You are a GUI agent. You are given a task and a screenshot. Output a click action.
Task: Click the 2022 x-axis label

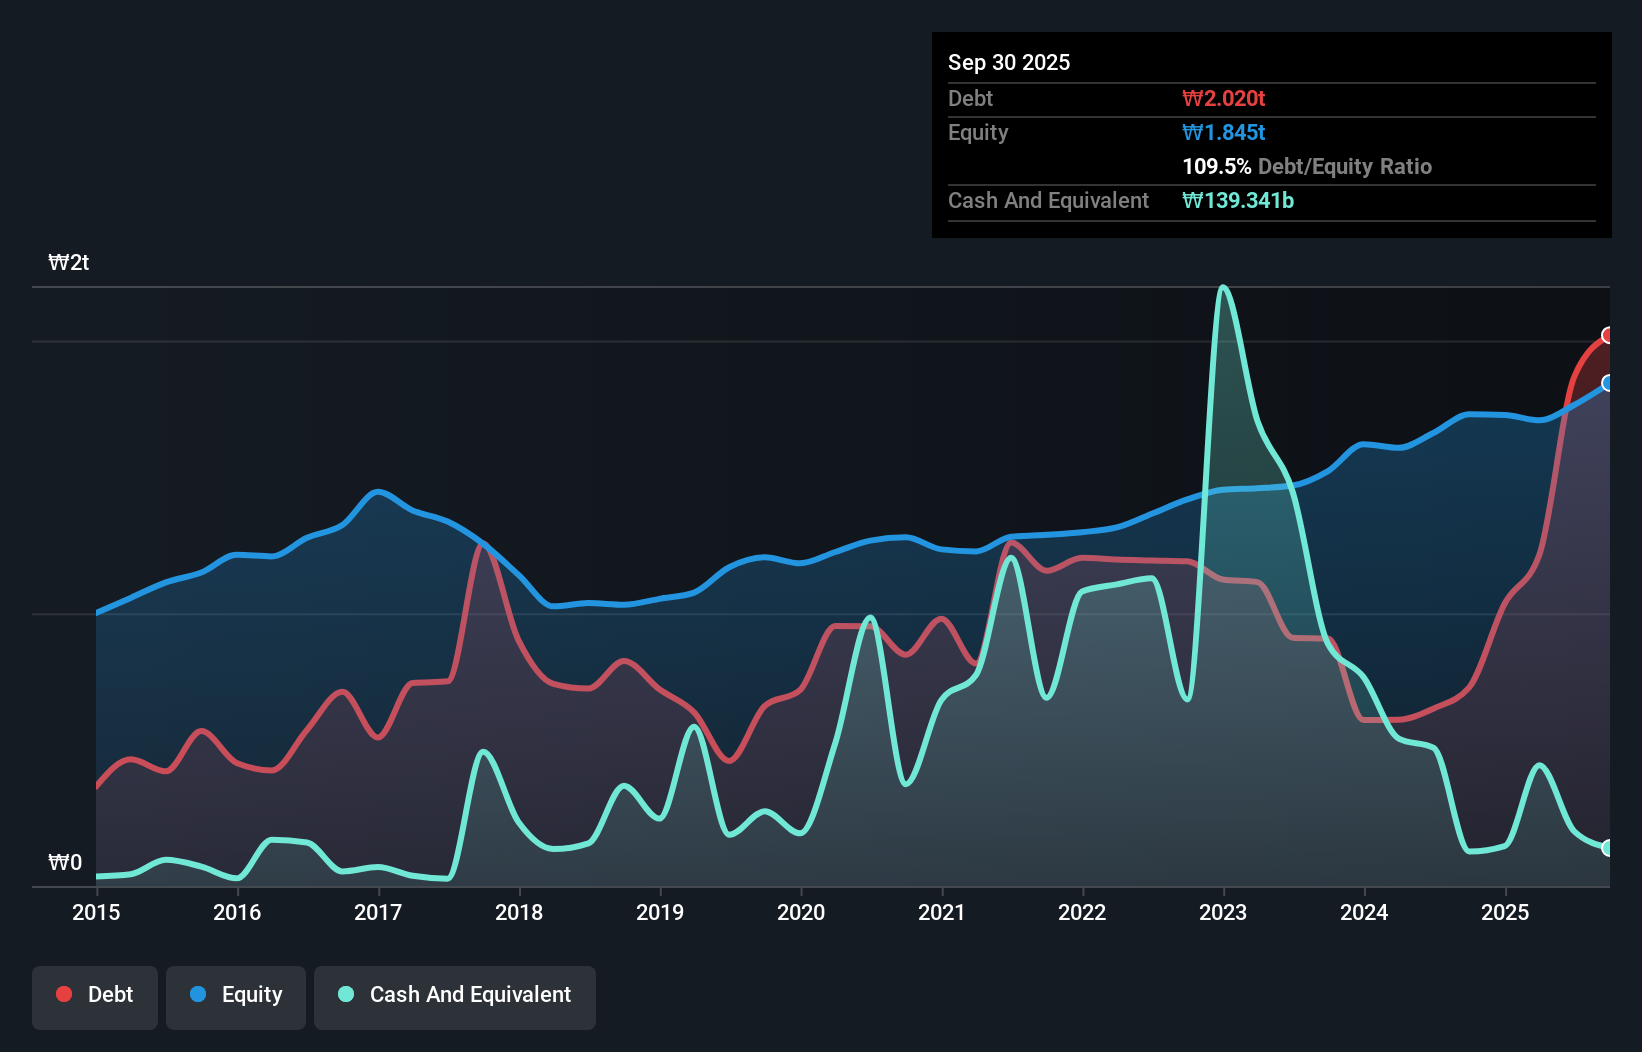tap(1082, 912)
